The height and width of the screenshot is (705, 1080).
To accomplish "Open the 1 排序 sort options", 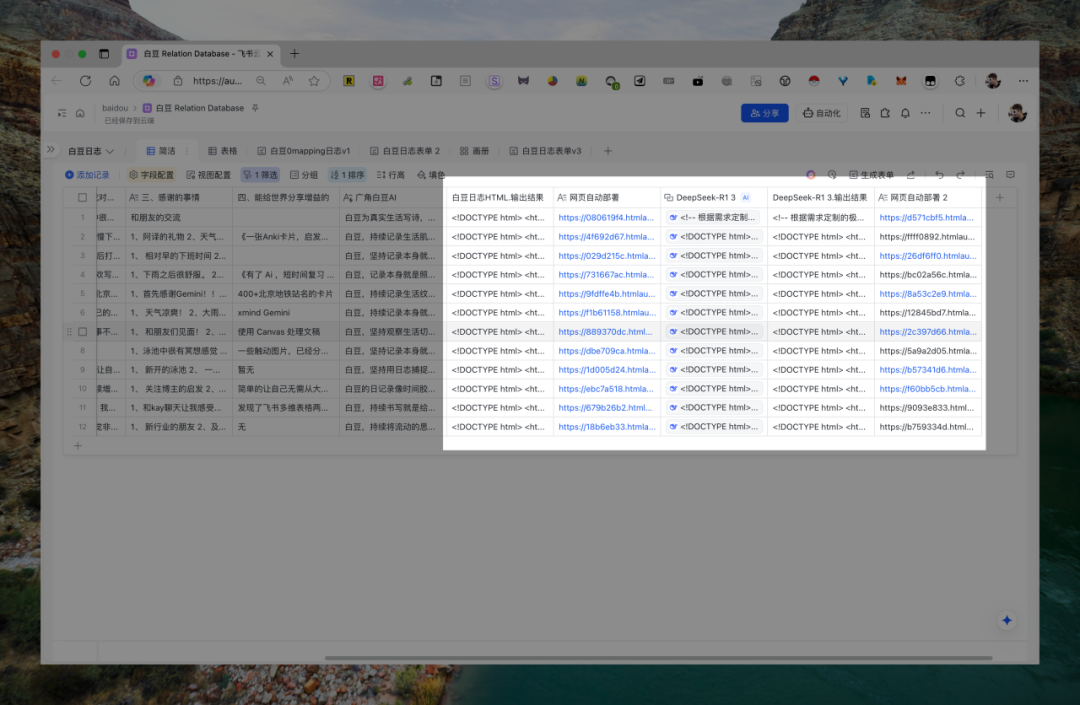I will coord(347,175).
